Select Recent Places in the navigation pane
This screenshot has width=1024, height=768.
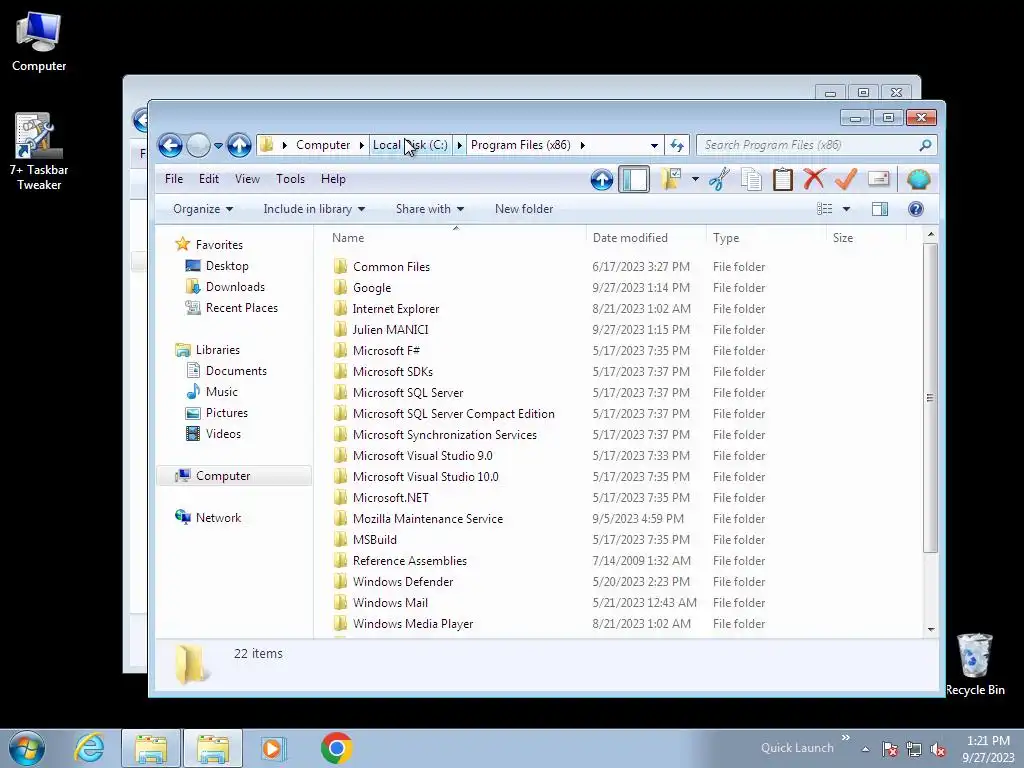pos(242,308)
